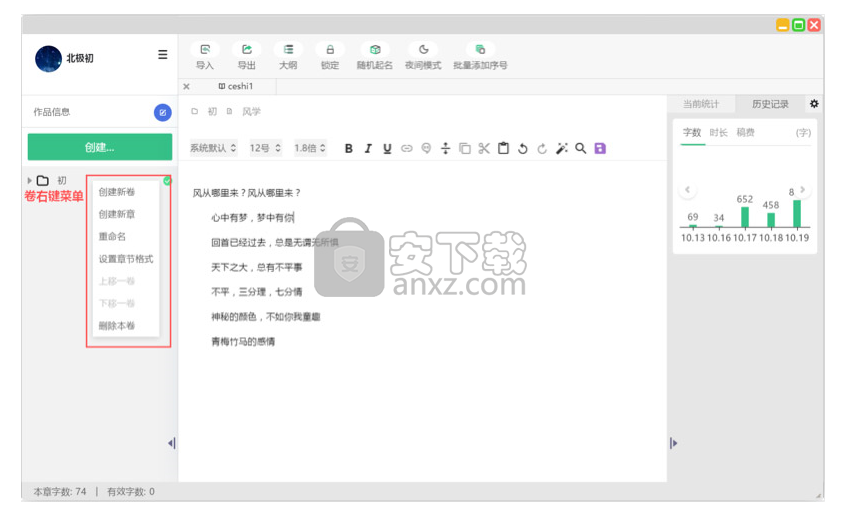Open the hamburger menu next to 北极初
Image resolution: width=844 pixels, height=517 pixels.
163,55
